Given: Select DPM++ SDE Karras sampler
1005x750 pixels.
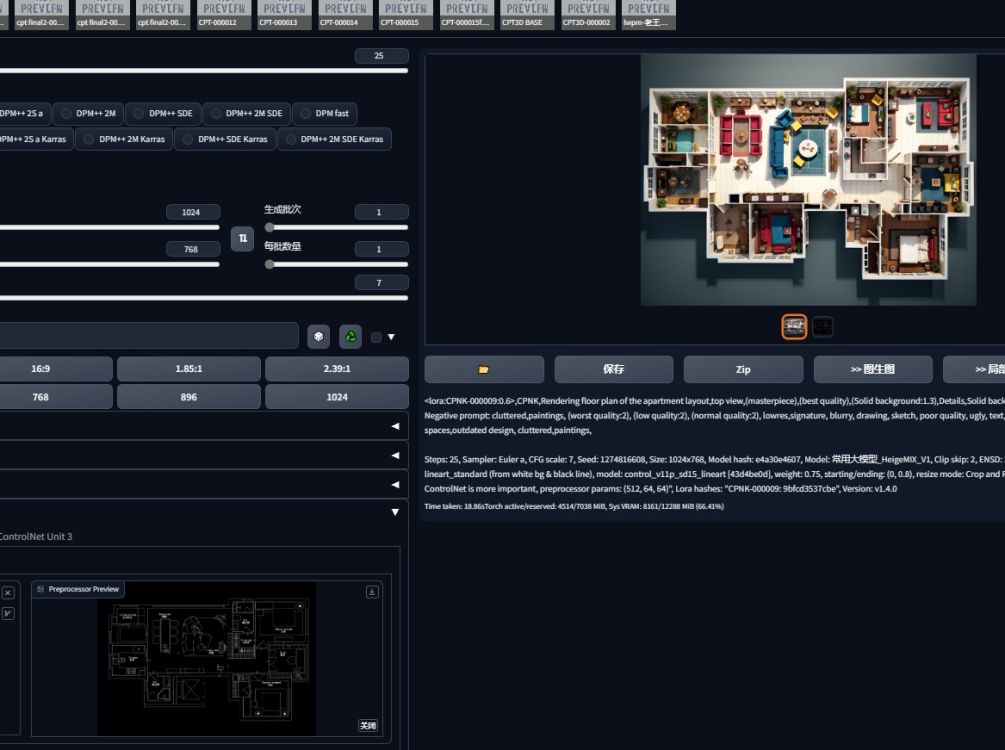Looking at the screenshot, I should click(225, 139).
